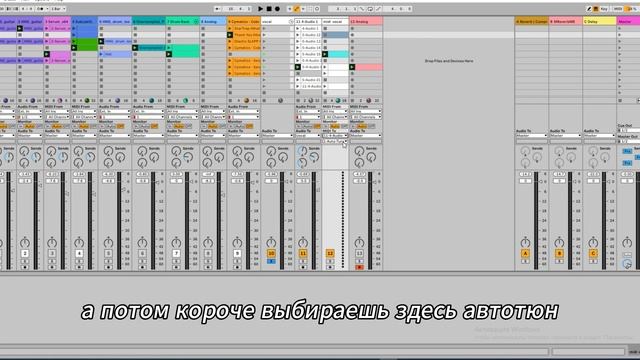Adjust the track 13 Analog volume fader
The image size is (640, 360).
[x=375, y=182]
